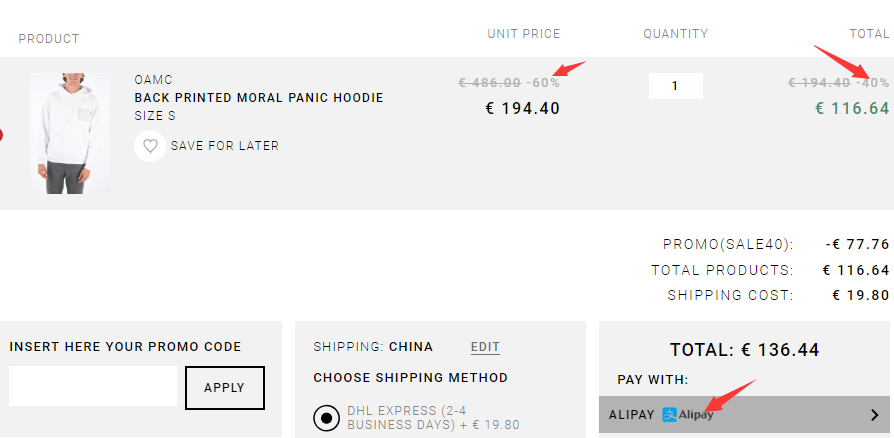This screenshot has height=438, width=894.
Task: Select the DHL Express shipping radio button
Action: point(327,418)
